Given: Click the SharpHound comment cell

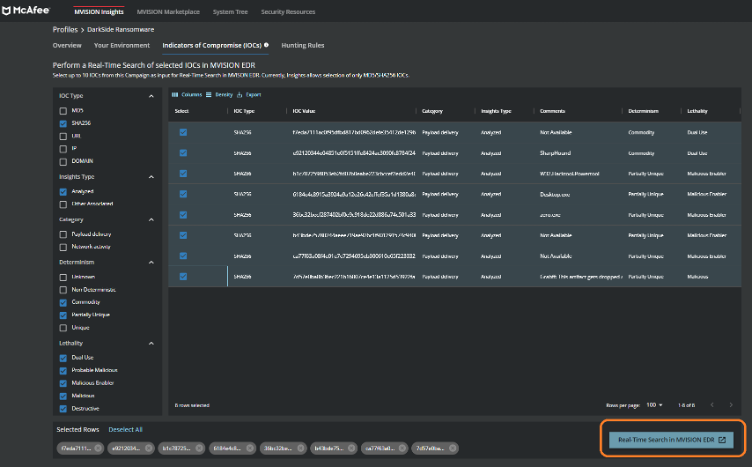Looking at the screenshot, I should click(556, 153).
